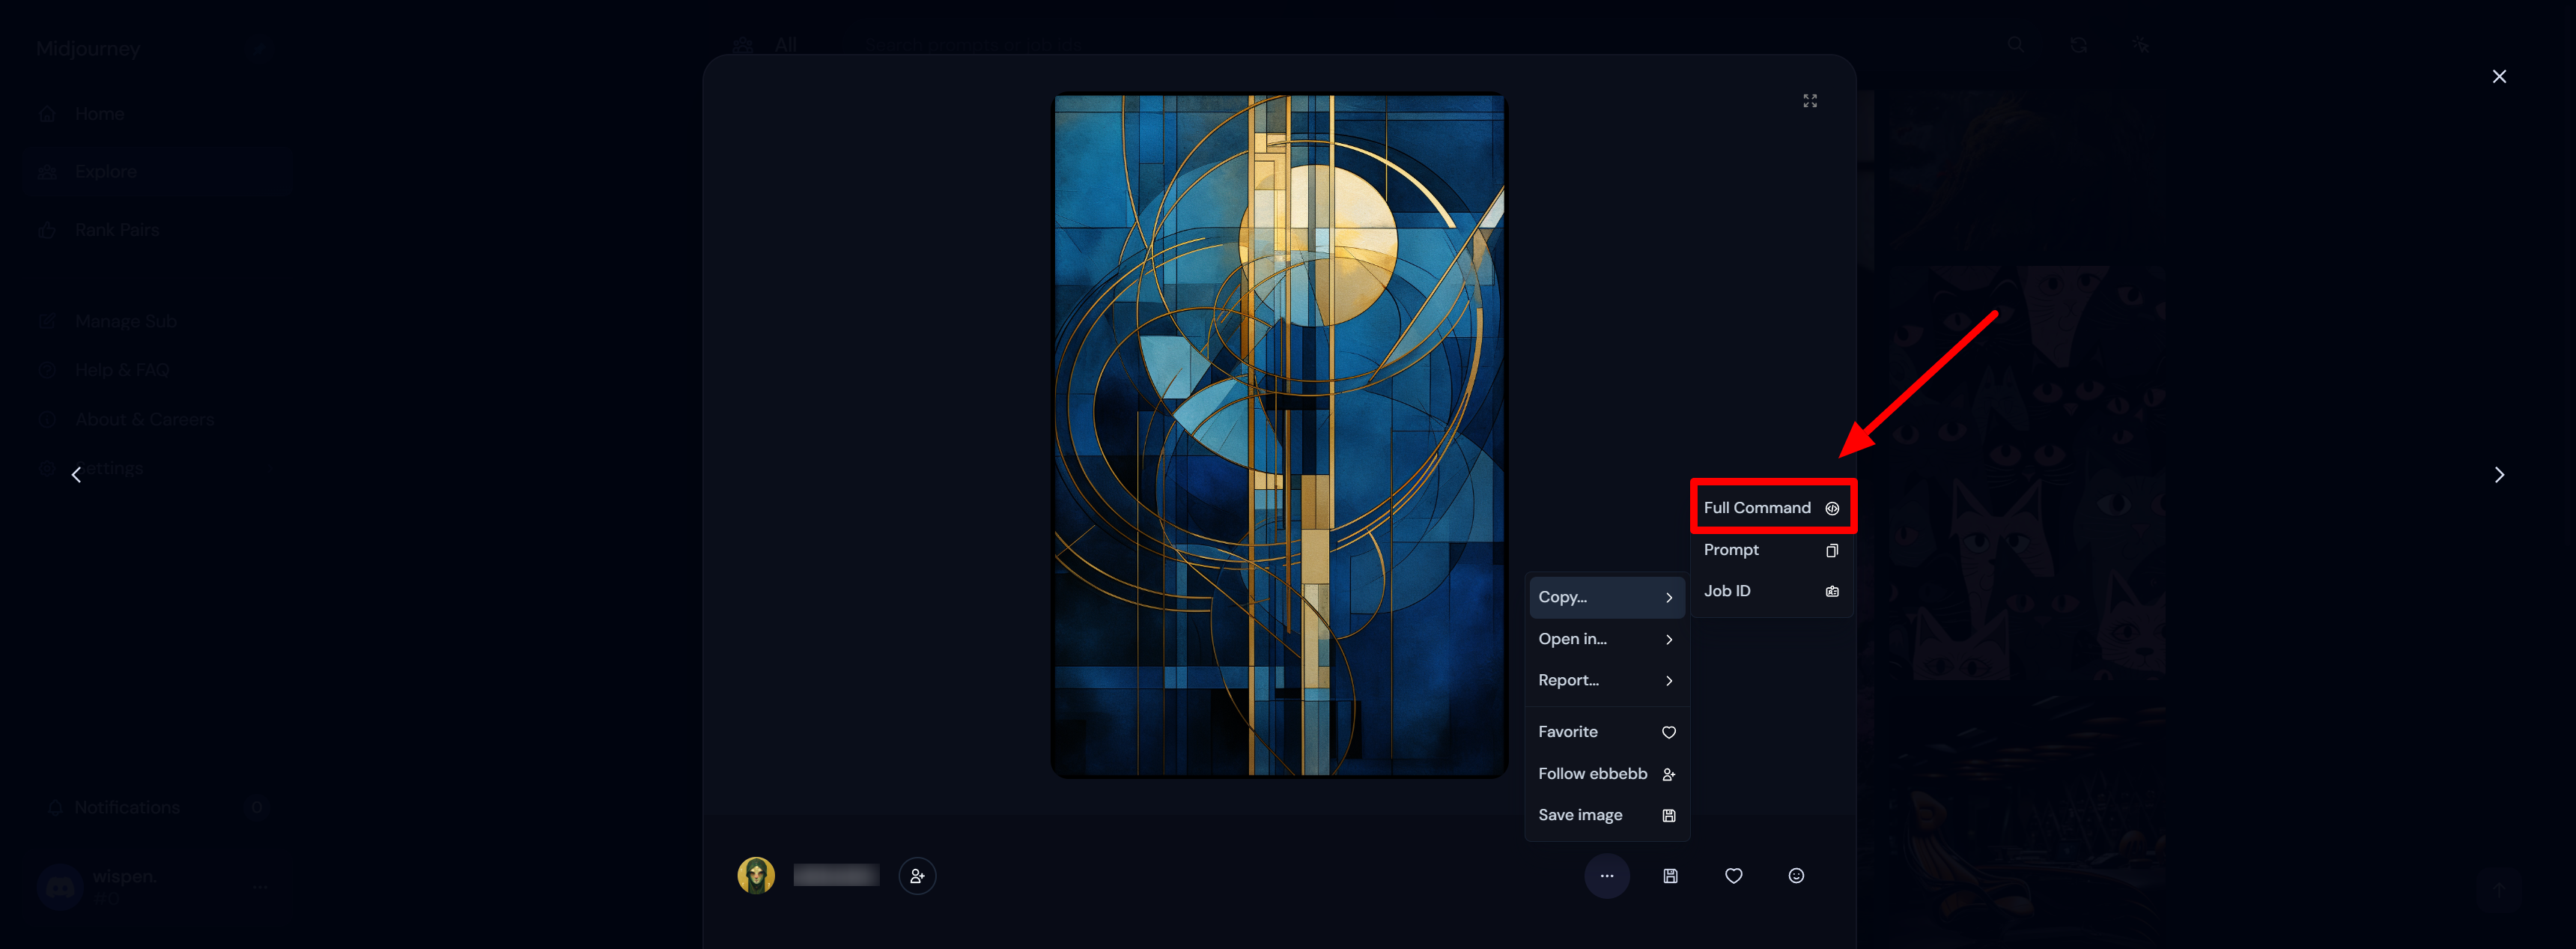Expand the Copy... submenu

click(x=1606, y=597)
